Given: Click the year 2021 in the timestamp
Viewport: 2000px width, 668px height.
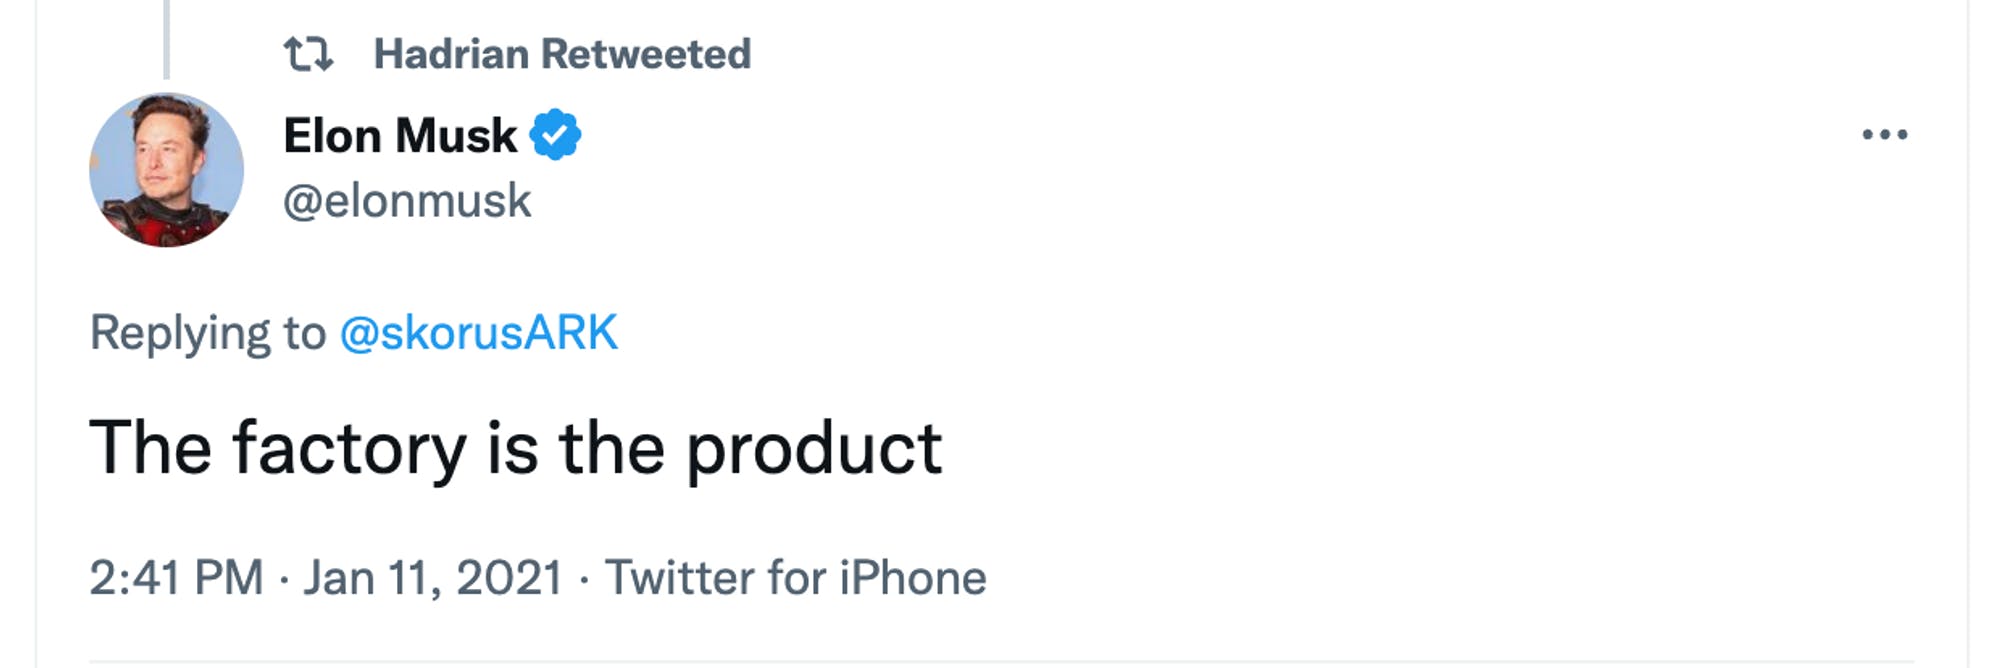Looking at the screenshot, I should tap(509, 578).
